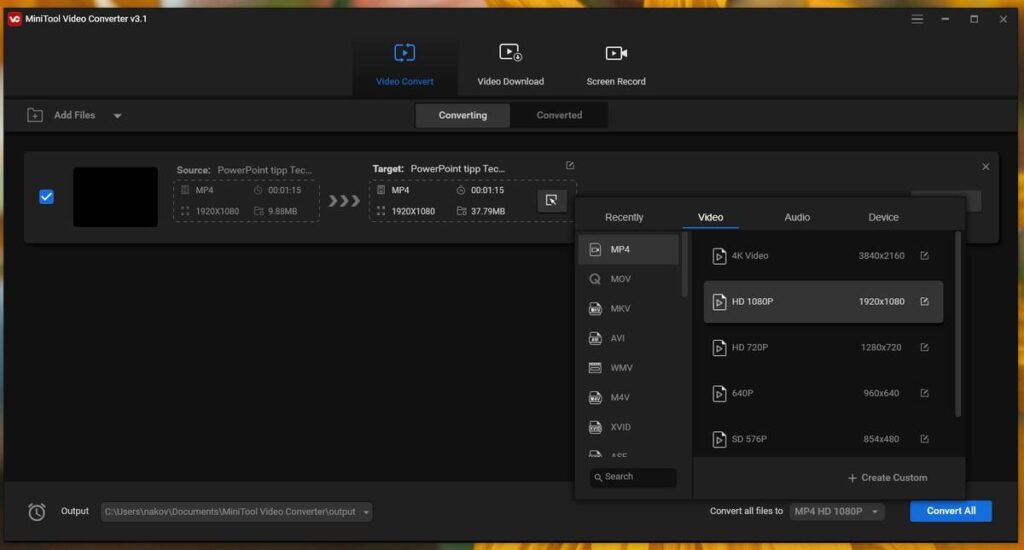The width and height of the screenshot is (1024, 550).
Task: Click the presets list scrollbar
Action: click(957, 324)
